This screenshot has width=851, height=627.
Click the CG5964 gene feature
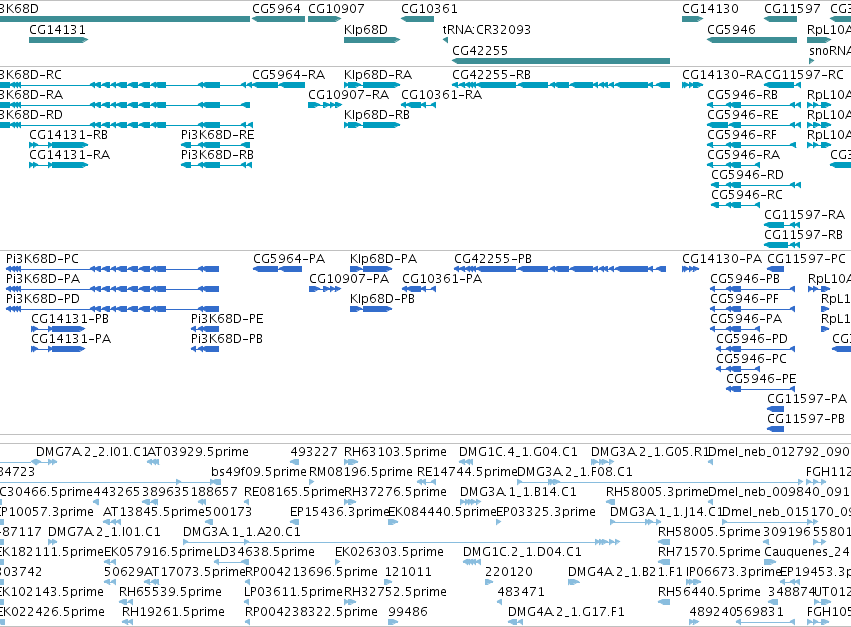tap(278, 19)
